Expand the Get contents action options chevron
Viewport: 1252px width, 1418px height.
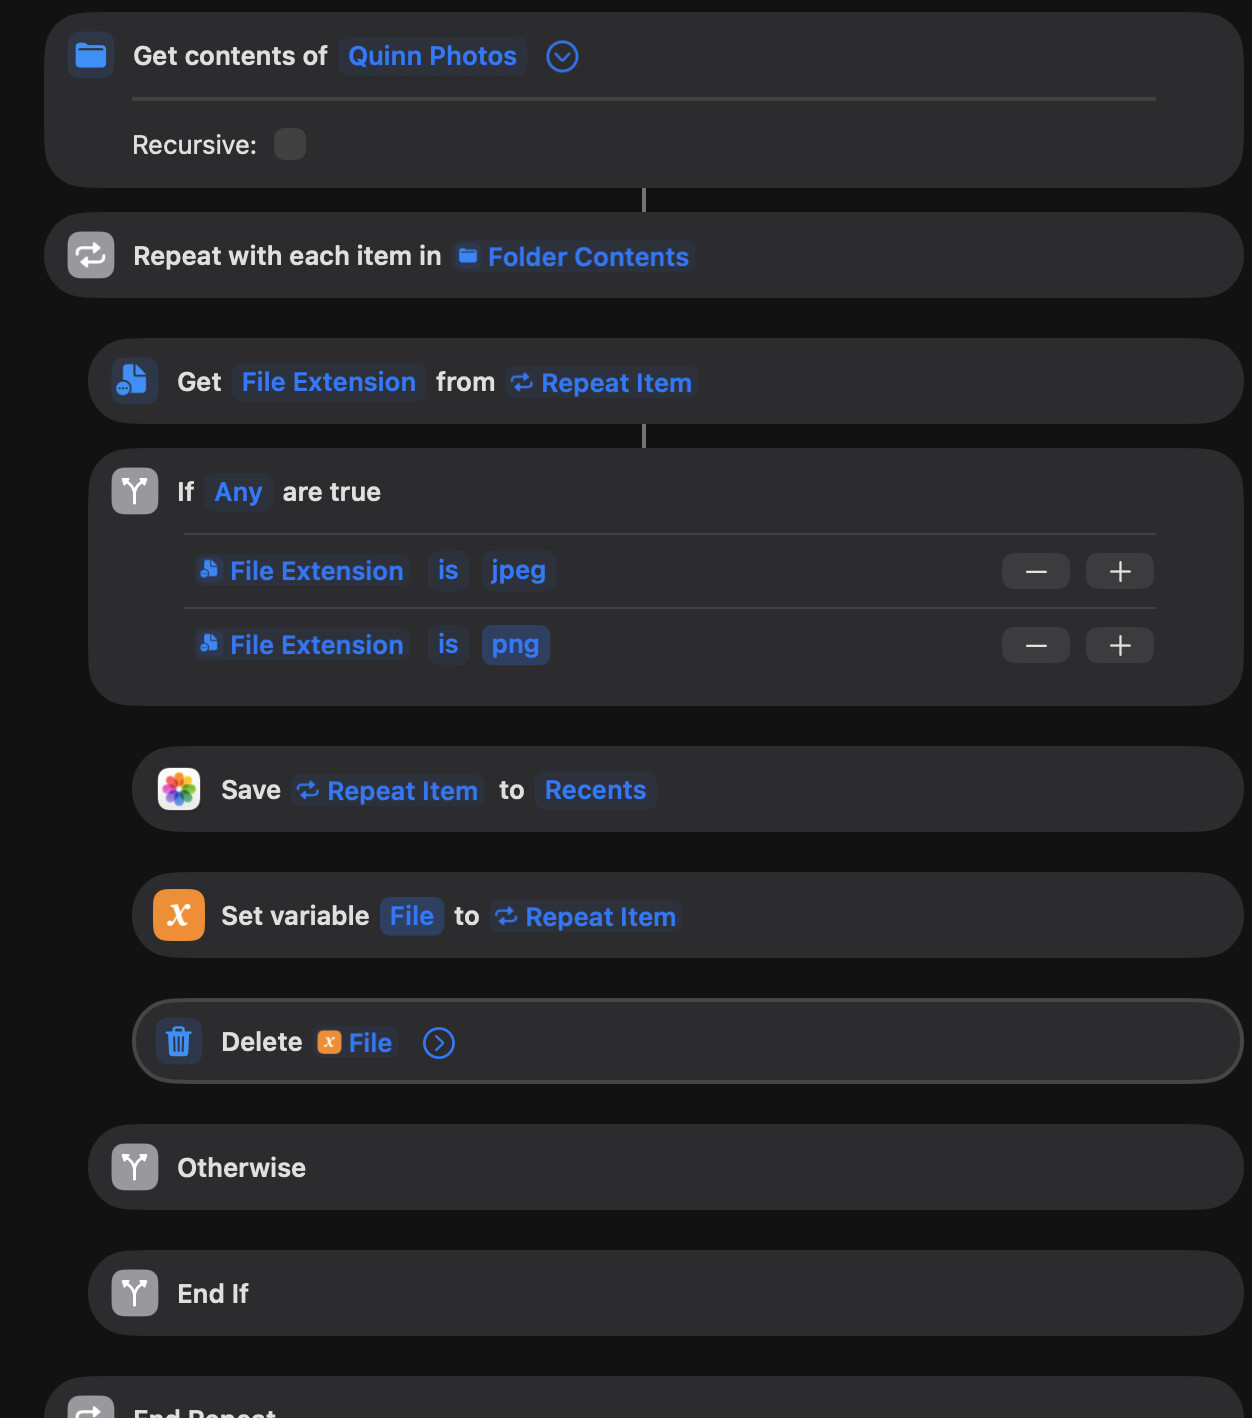coord(562,57)
